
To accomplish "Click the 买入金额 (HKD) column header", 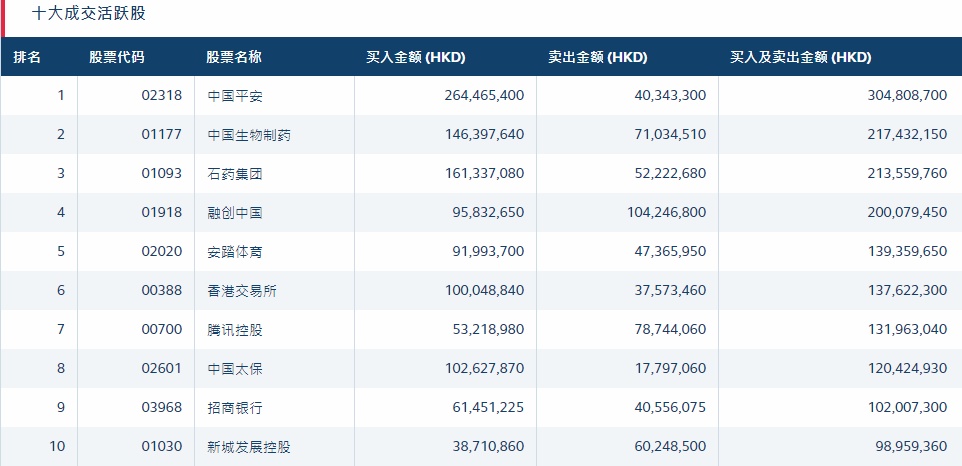I will pyautogui.click(x=416, y=57).
